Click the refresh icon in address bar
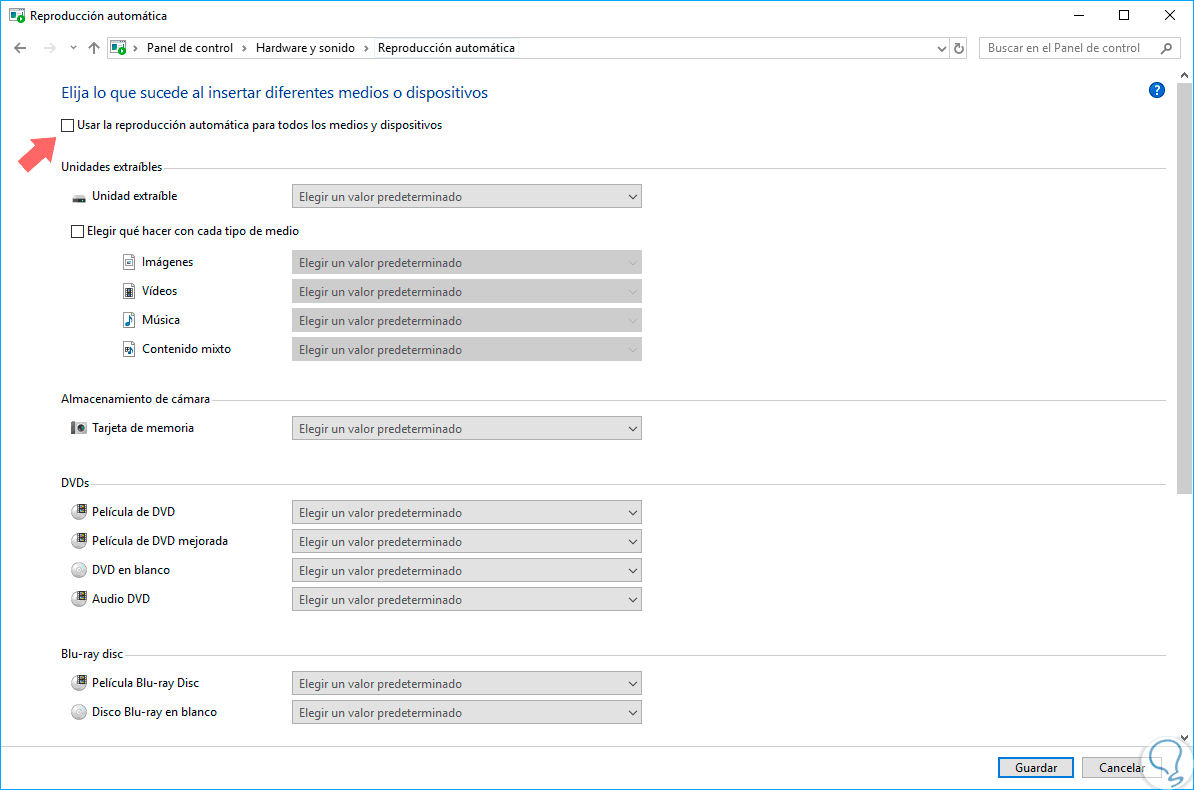1194x790 pixels. (x=959, y=48)
